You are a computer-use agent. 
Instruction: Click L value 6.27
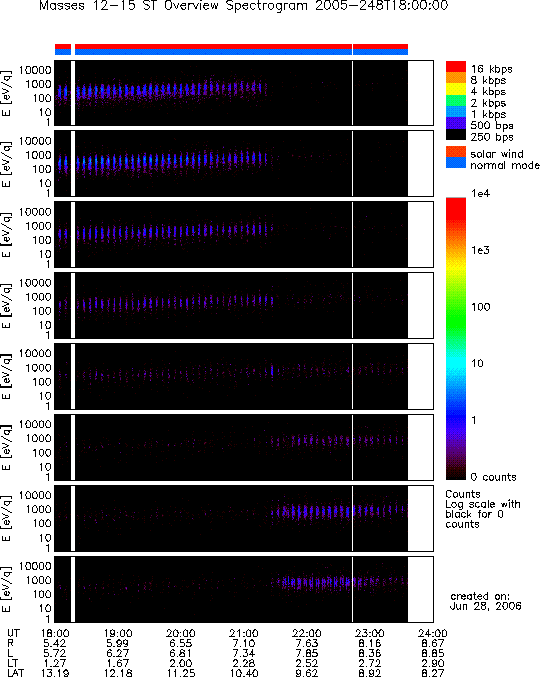[117, 653]
